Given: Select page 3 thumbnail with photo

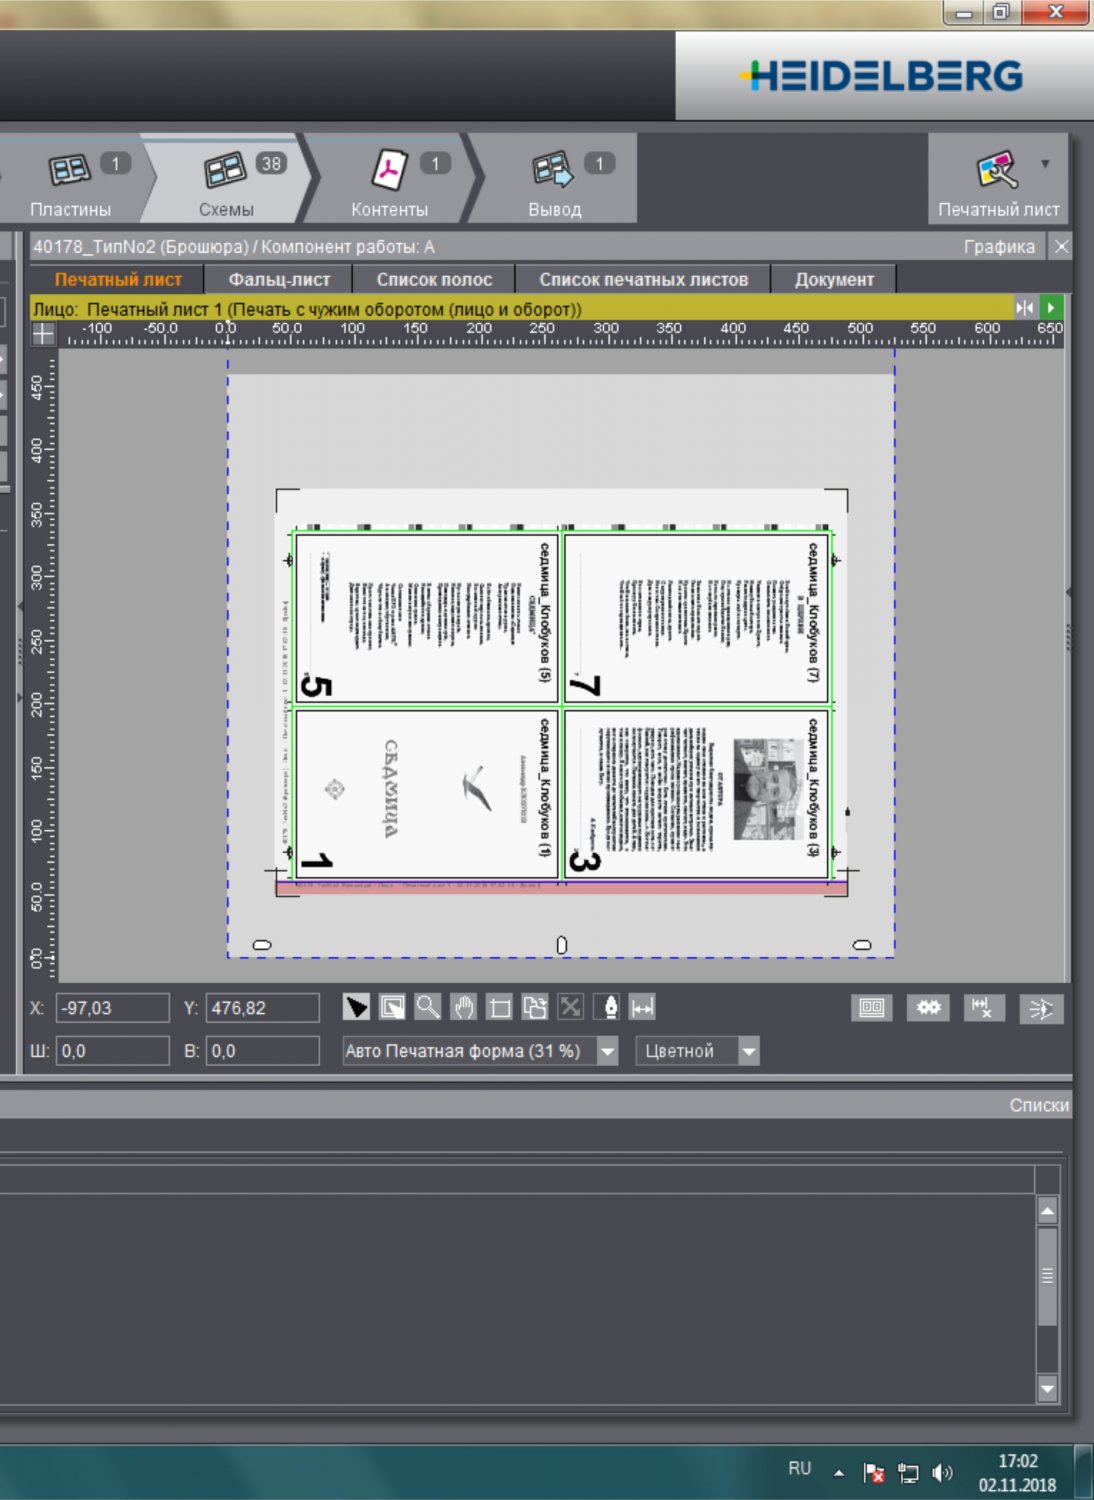Looking at the screenshot, I should coord(696,794).
